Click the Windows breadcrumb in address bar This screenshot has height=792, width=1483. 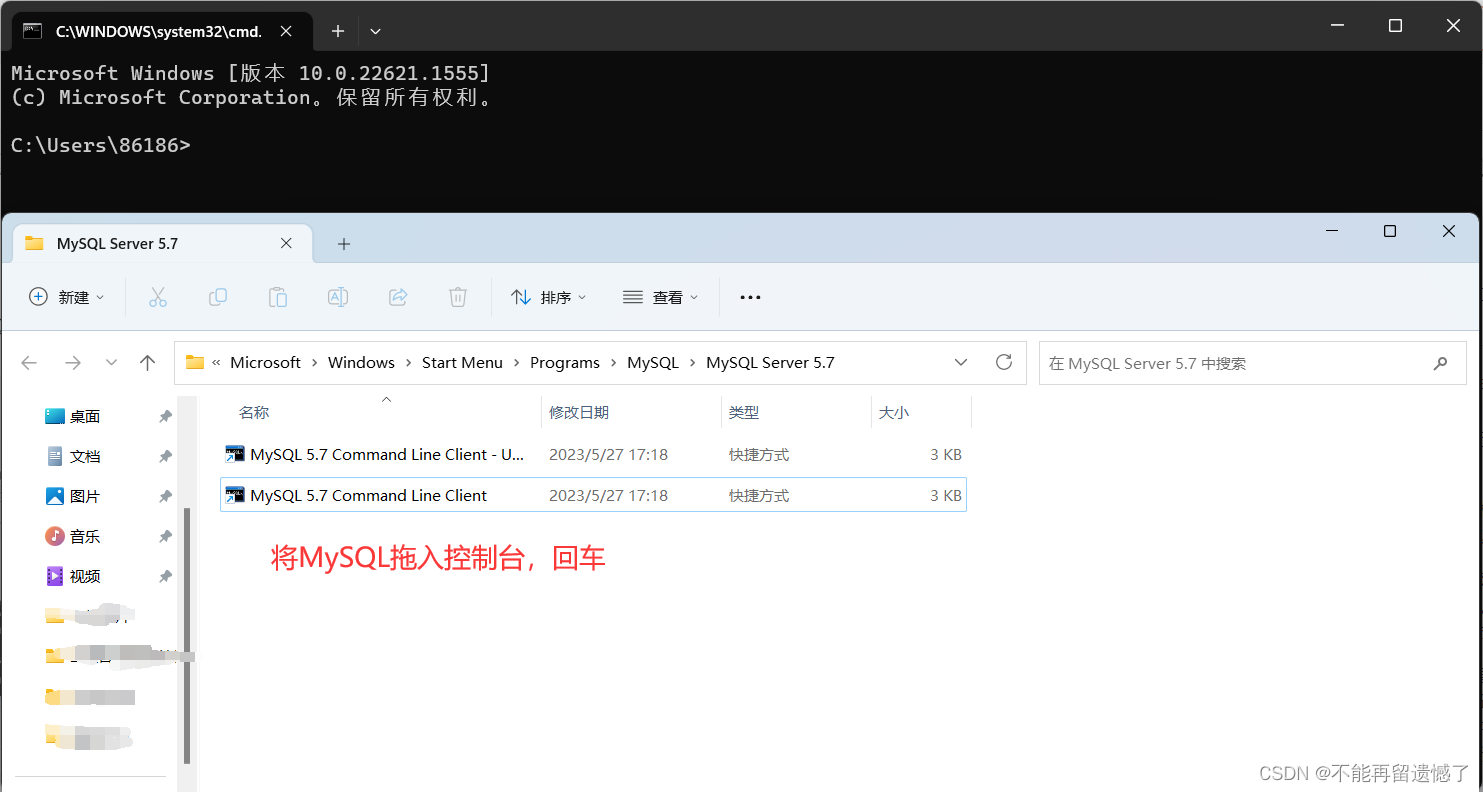361,363
